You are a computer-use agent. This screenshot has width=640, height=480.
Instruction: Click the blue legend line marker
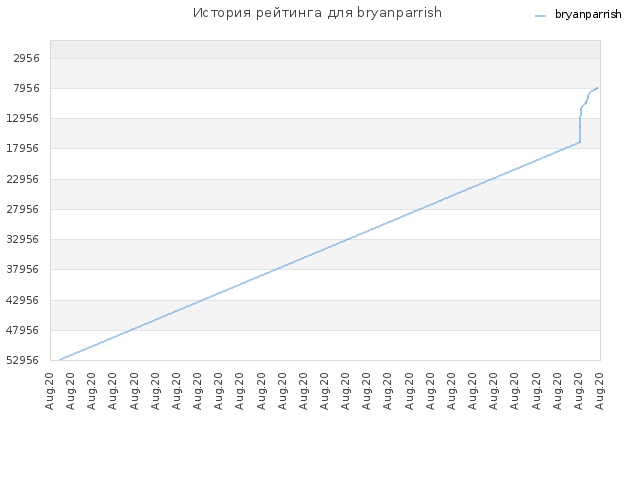(x=540, y=16)
